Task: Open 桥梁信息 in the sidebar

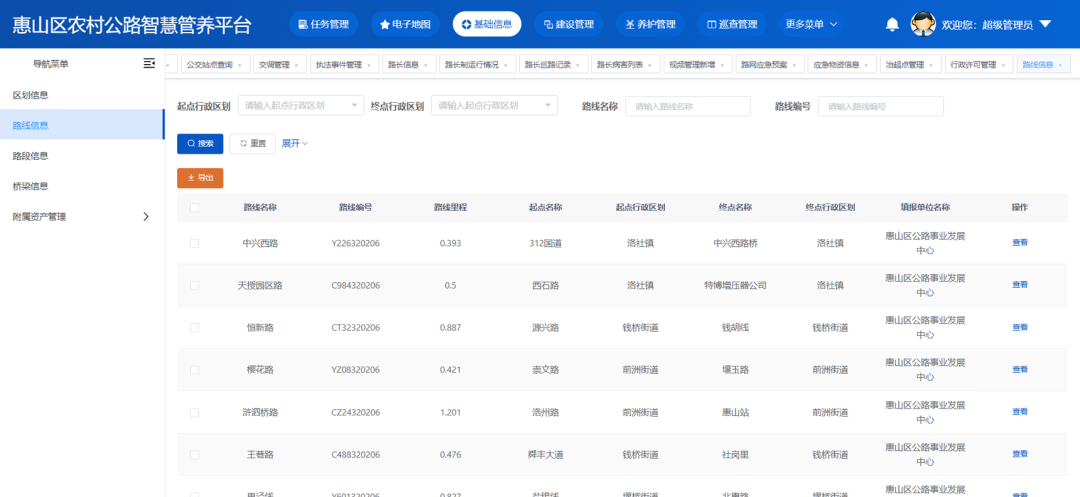Action: point(82,186)
